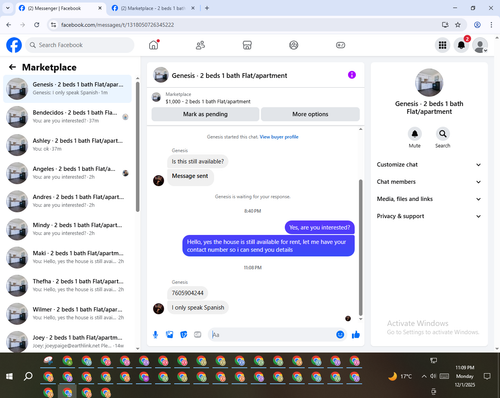Click the More options button

[310, 114]
